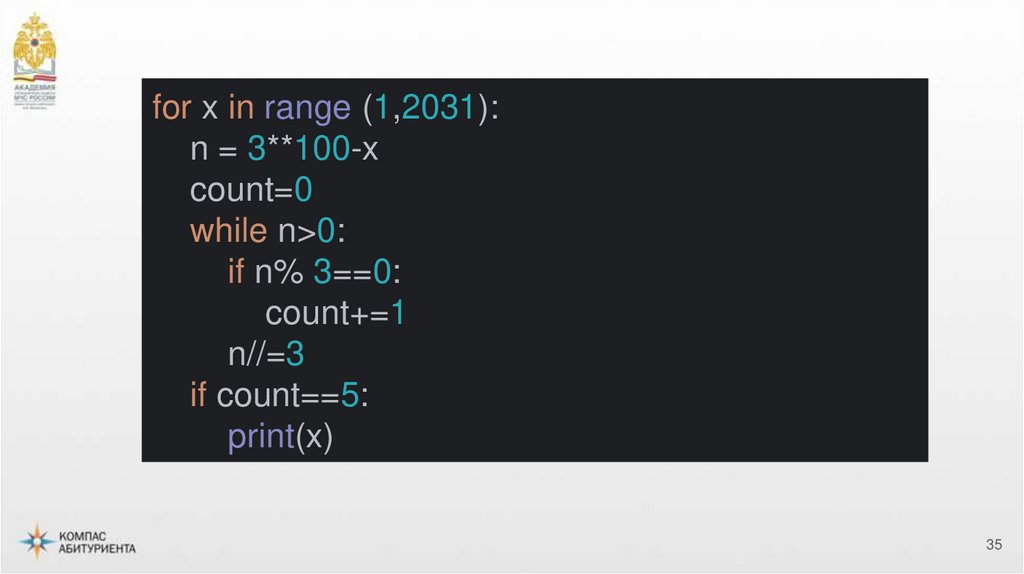
Task: Click the MChS Academy emblem logo
Action: point(34,47)
